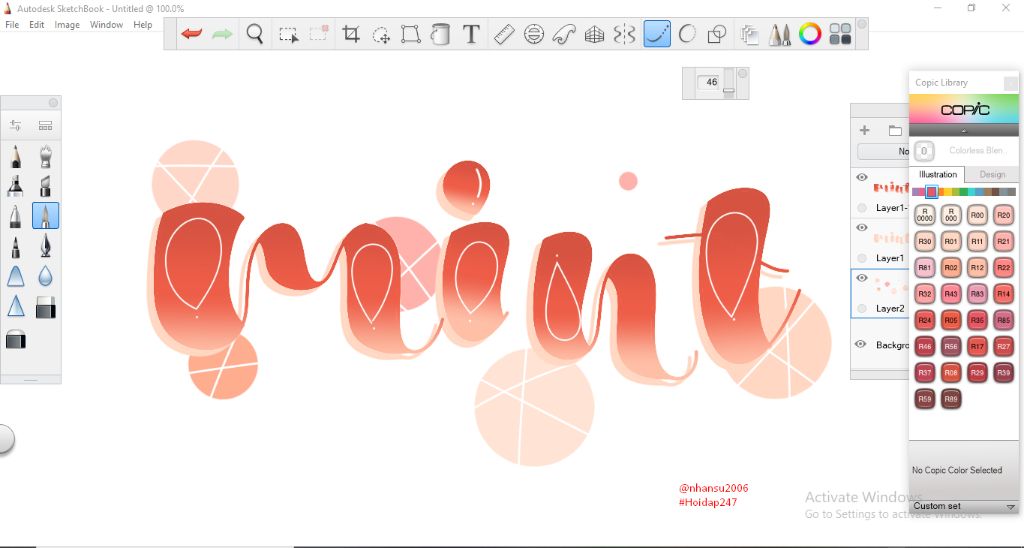Choose the R05 Copic swatch
1024x548 pixels.
[x=951, y=320]
